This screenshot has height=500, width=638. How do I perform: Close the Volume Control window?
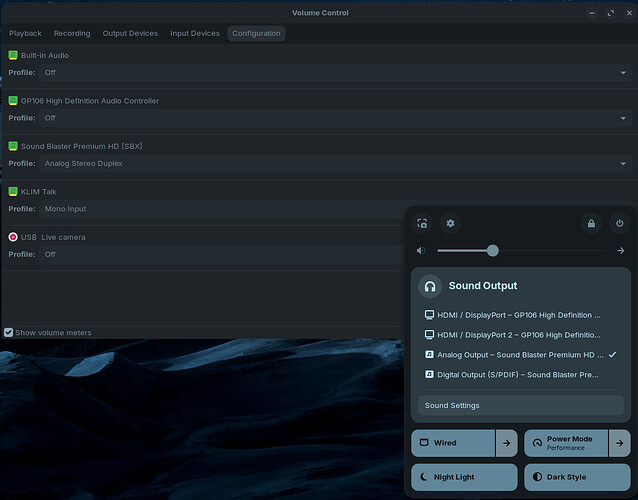(629, 13)
